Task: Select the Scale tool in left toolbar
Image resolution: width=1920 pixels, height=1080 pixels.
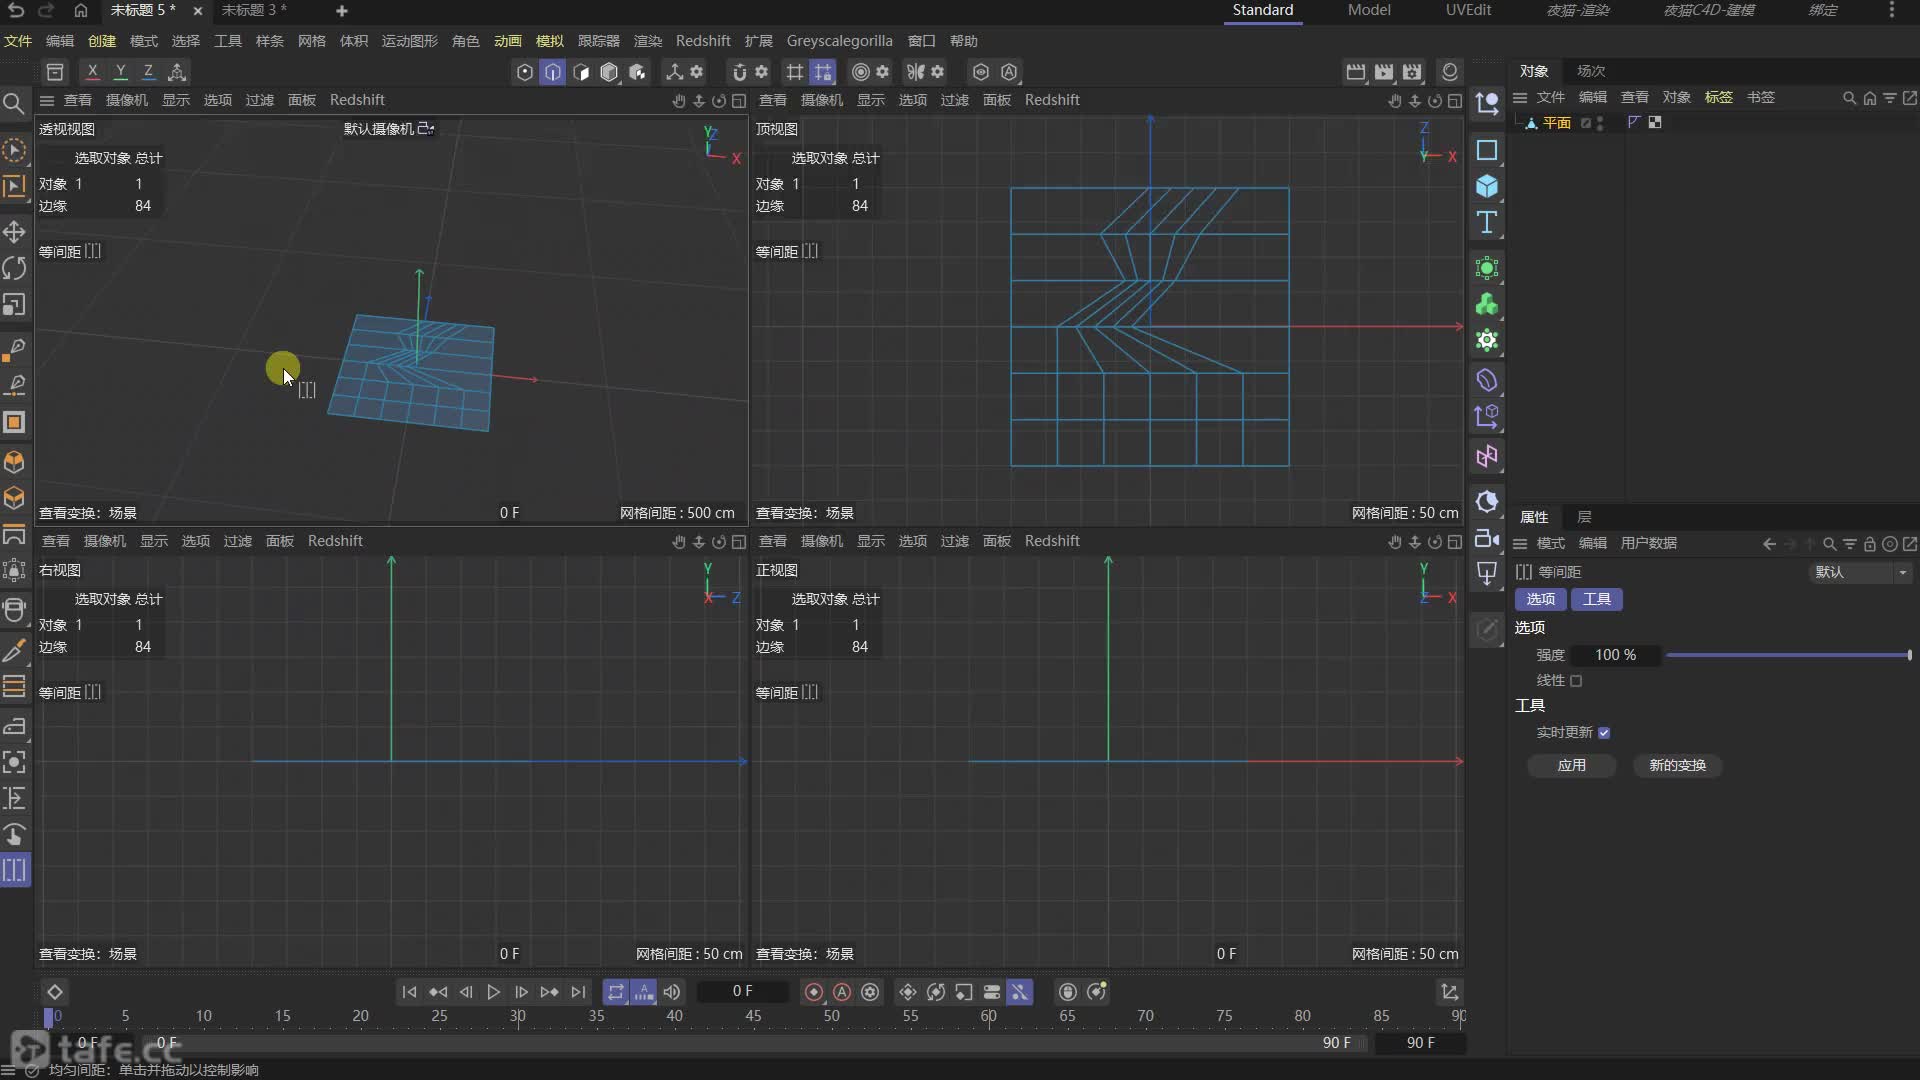Action: 14,305
